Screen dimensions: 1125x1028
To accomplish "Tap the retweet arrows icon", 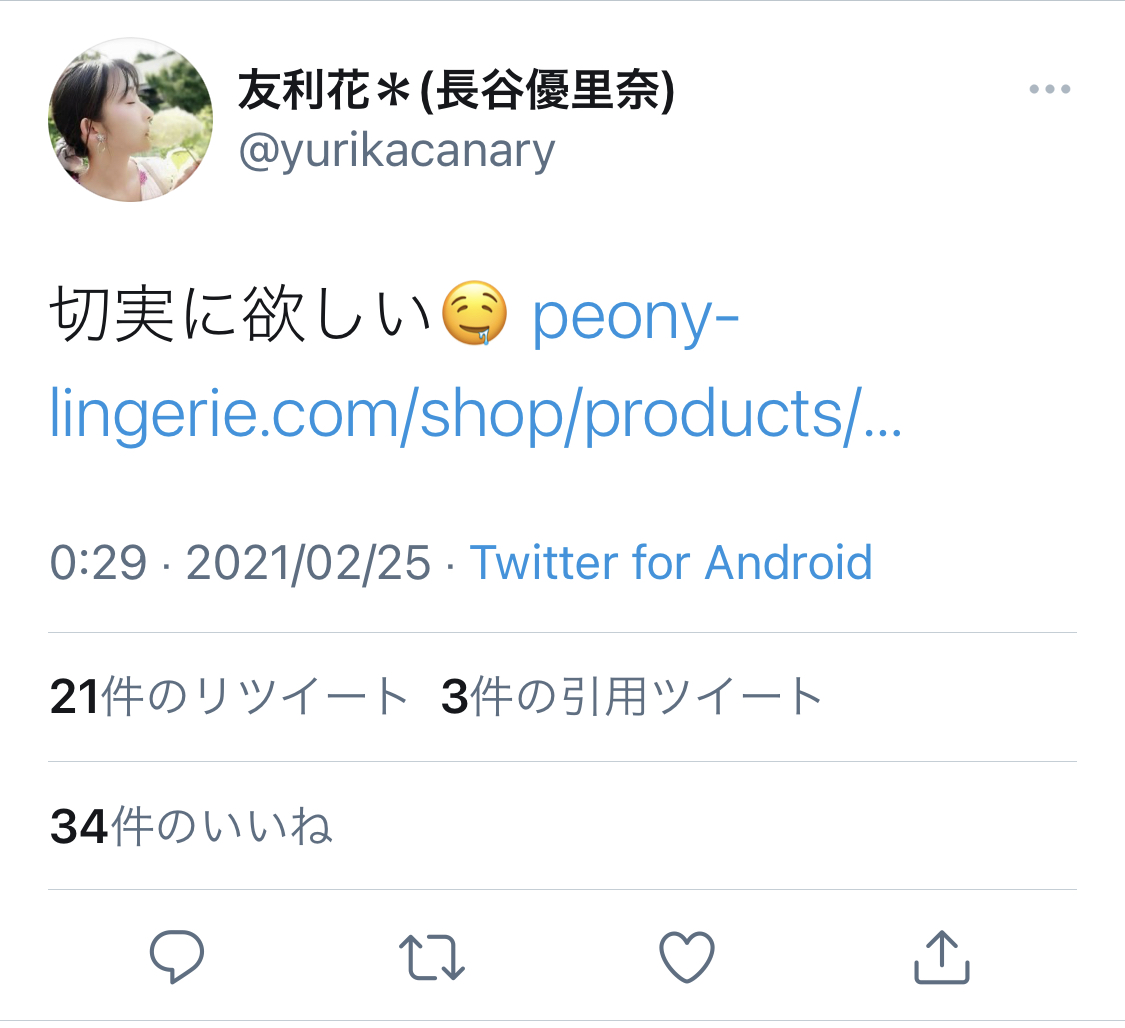I will (x=431, y=957).
